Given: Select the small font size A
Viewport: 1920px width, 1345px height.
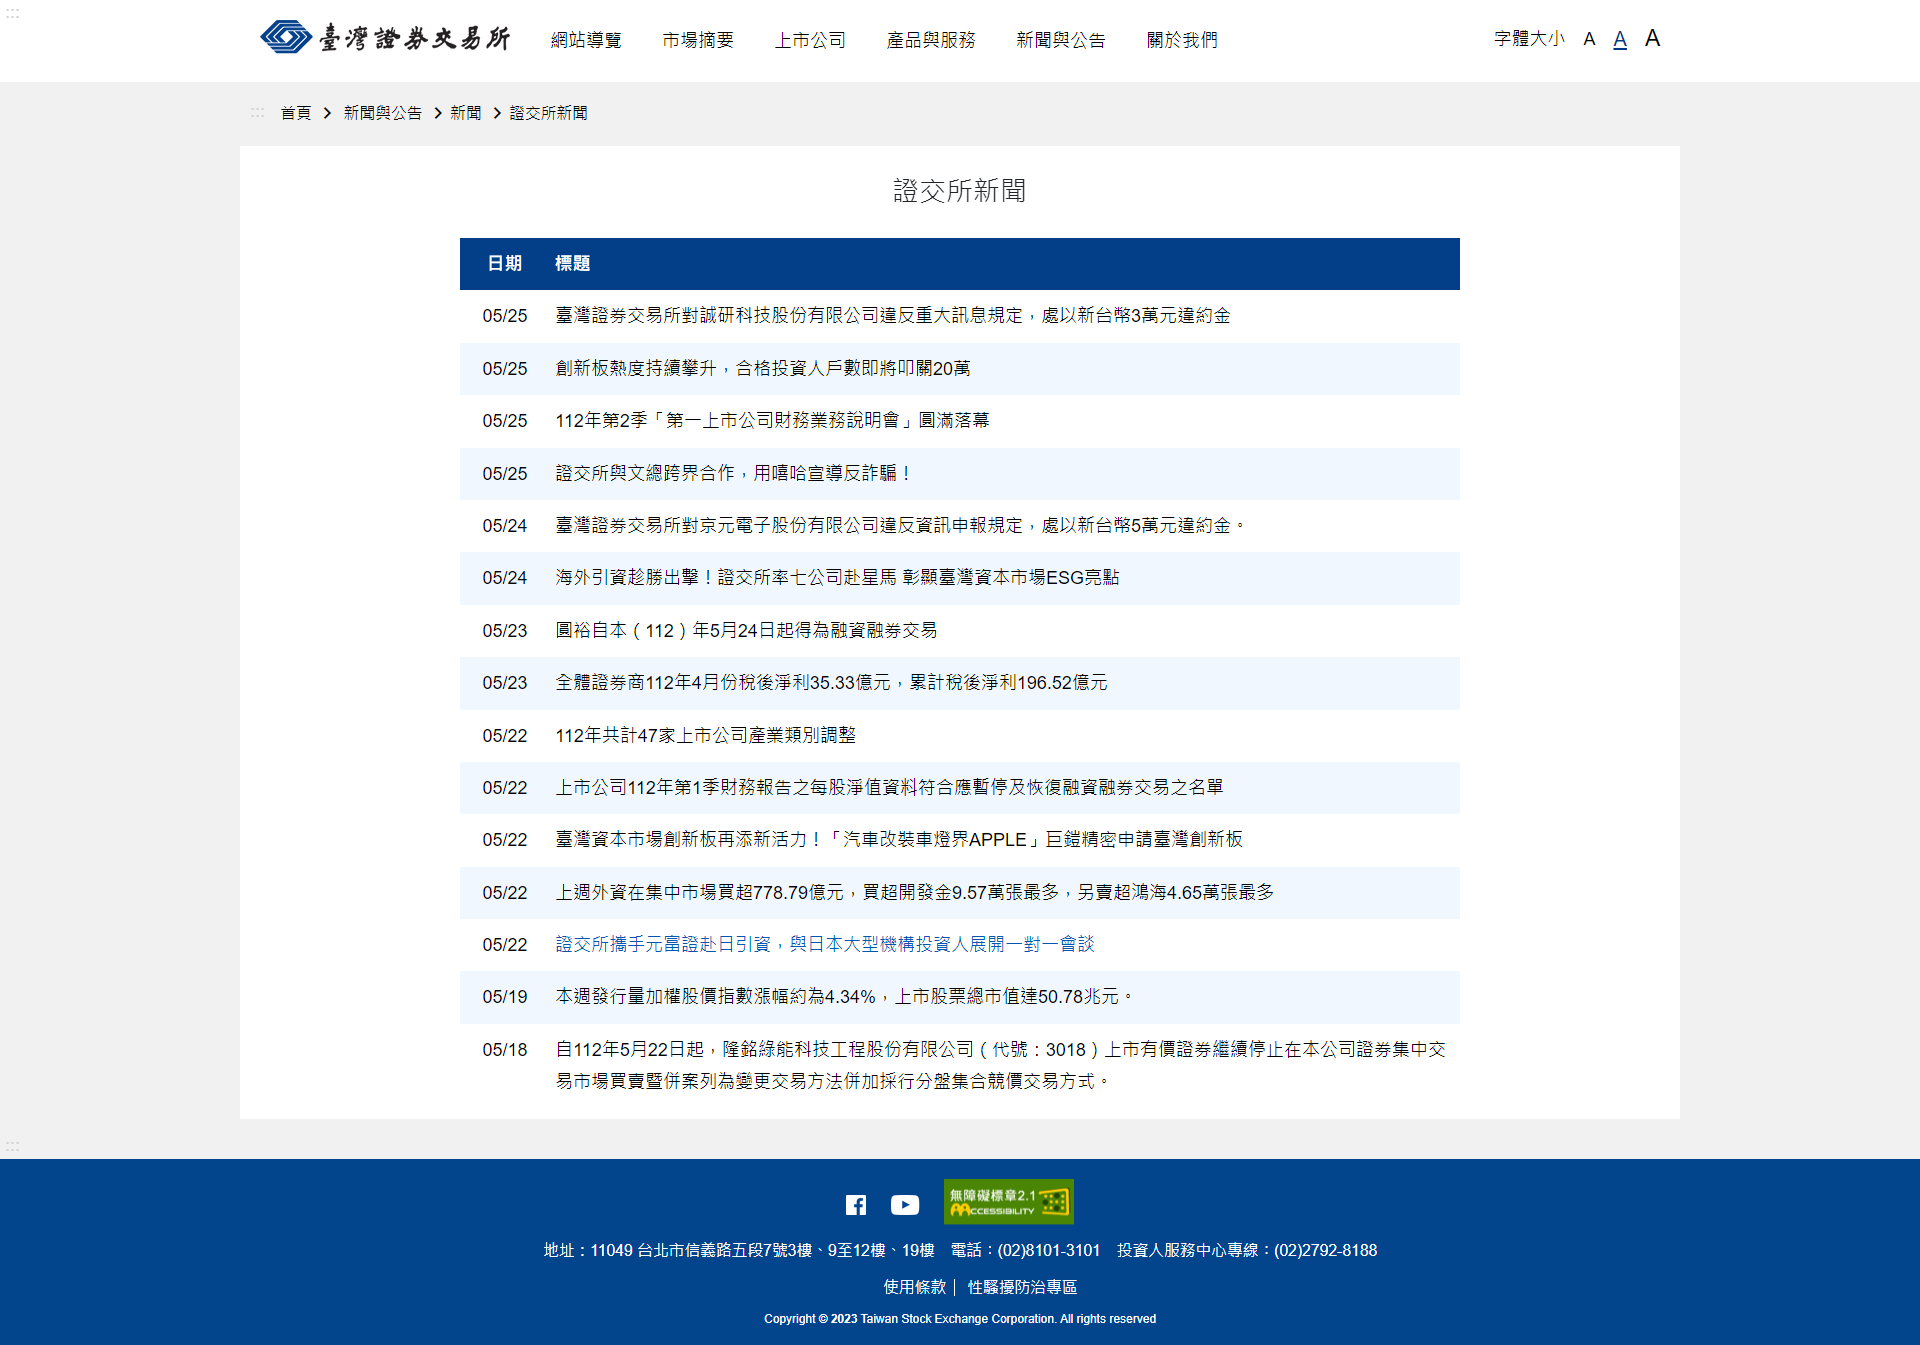Looking at the screenshot, I should click(1589, 38).
